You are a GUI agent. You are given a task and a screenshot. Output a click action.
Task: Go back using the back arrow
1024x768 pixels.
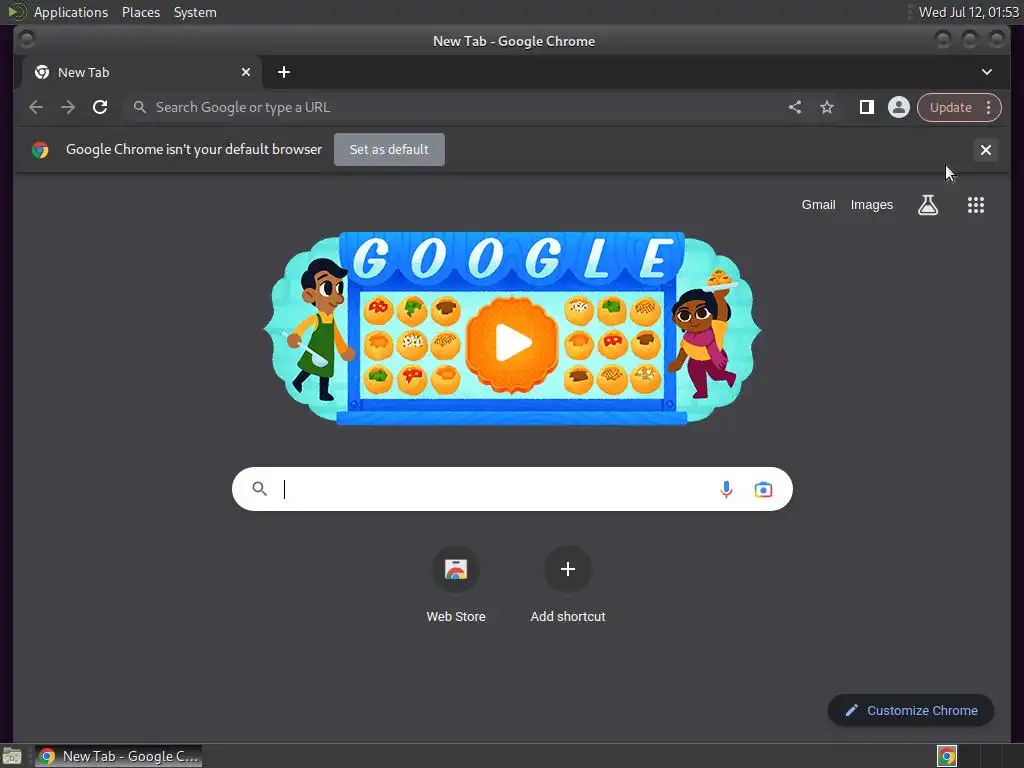tap(36, 107)
